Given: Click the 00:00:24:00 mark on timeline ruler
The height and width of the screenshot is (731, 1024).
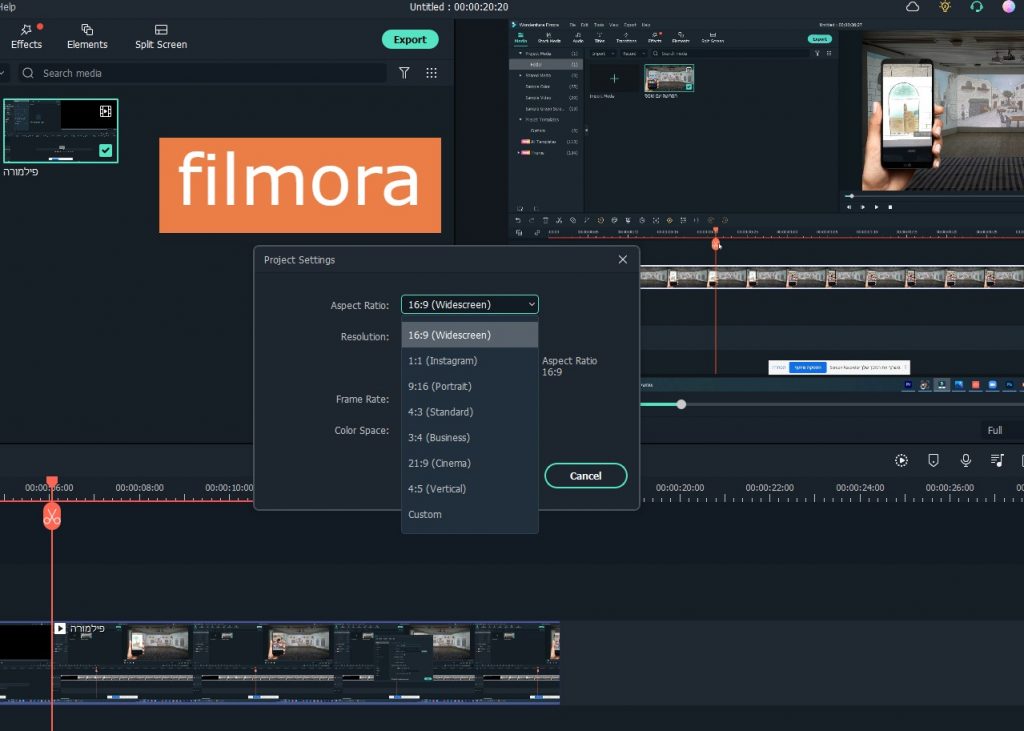Looking at the screenshot, I should (859, 487).
